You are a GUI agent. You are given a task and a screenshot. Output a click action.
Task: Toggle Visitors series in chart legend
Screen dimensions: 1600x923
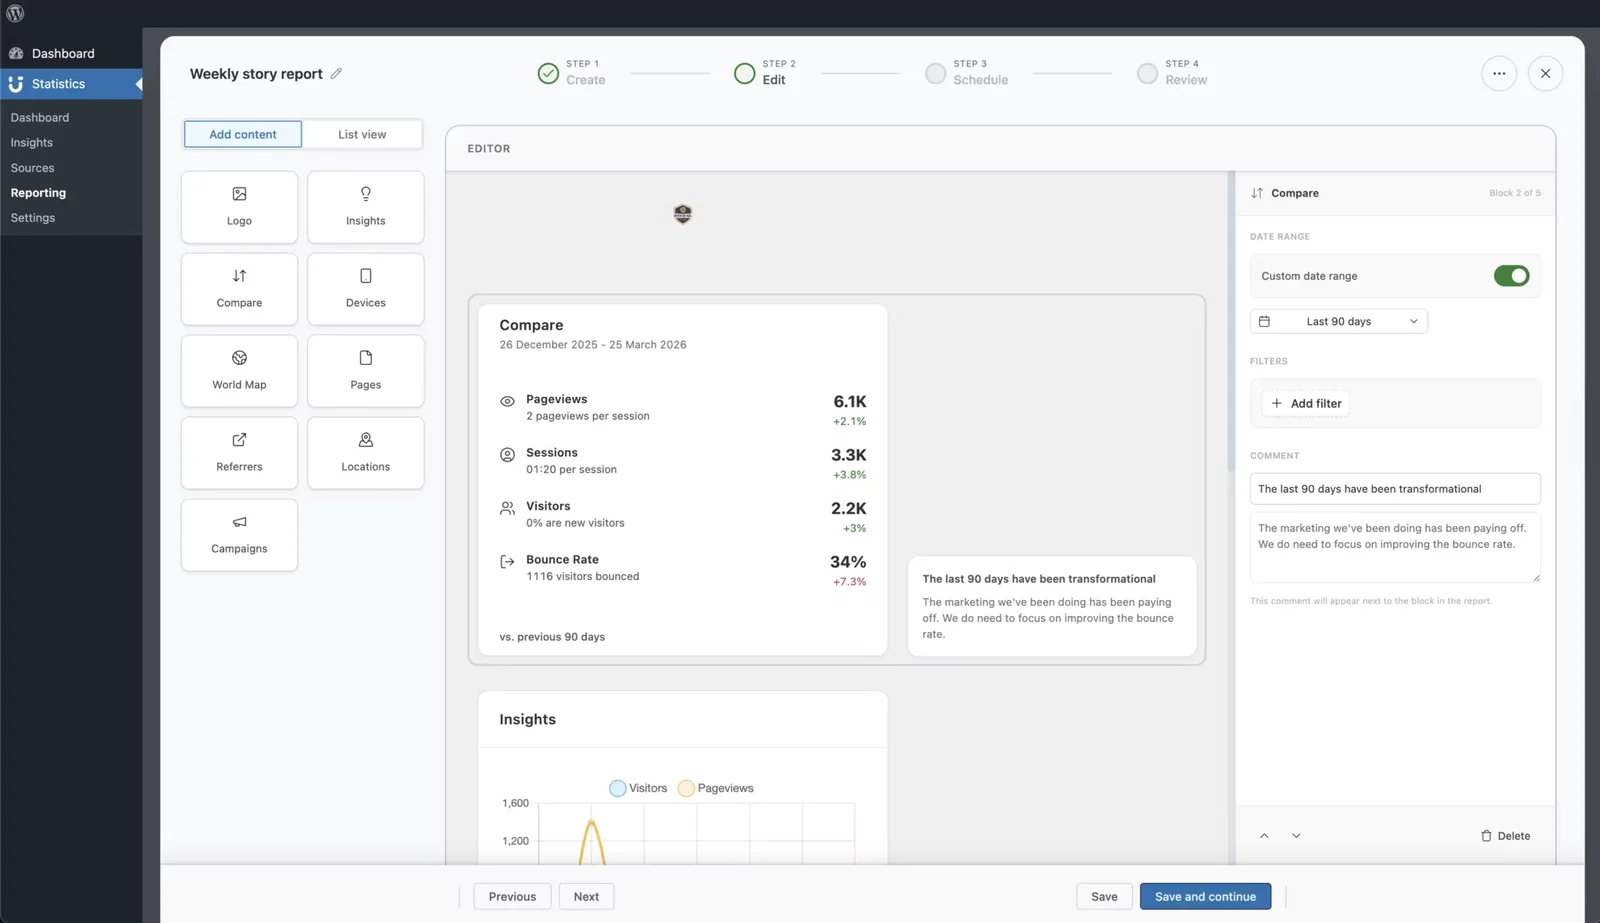pos(638,788)
